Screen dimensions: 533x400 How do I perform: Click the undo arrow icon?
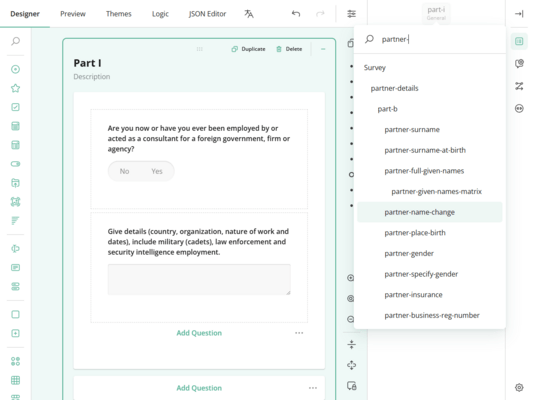296,14
